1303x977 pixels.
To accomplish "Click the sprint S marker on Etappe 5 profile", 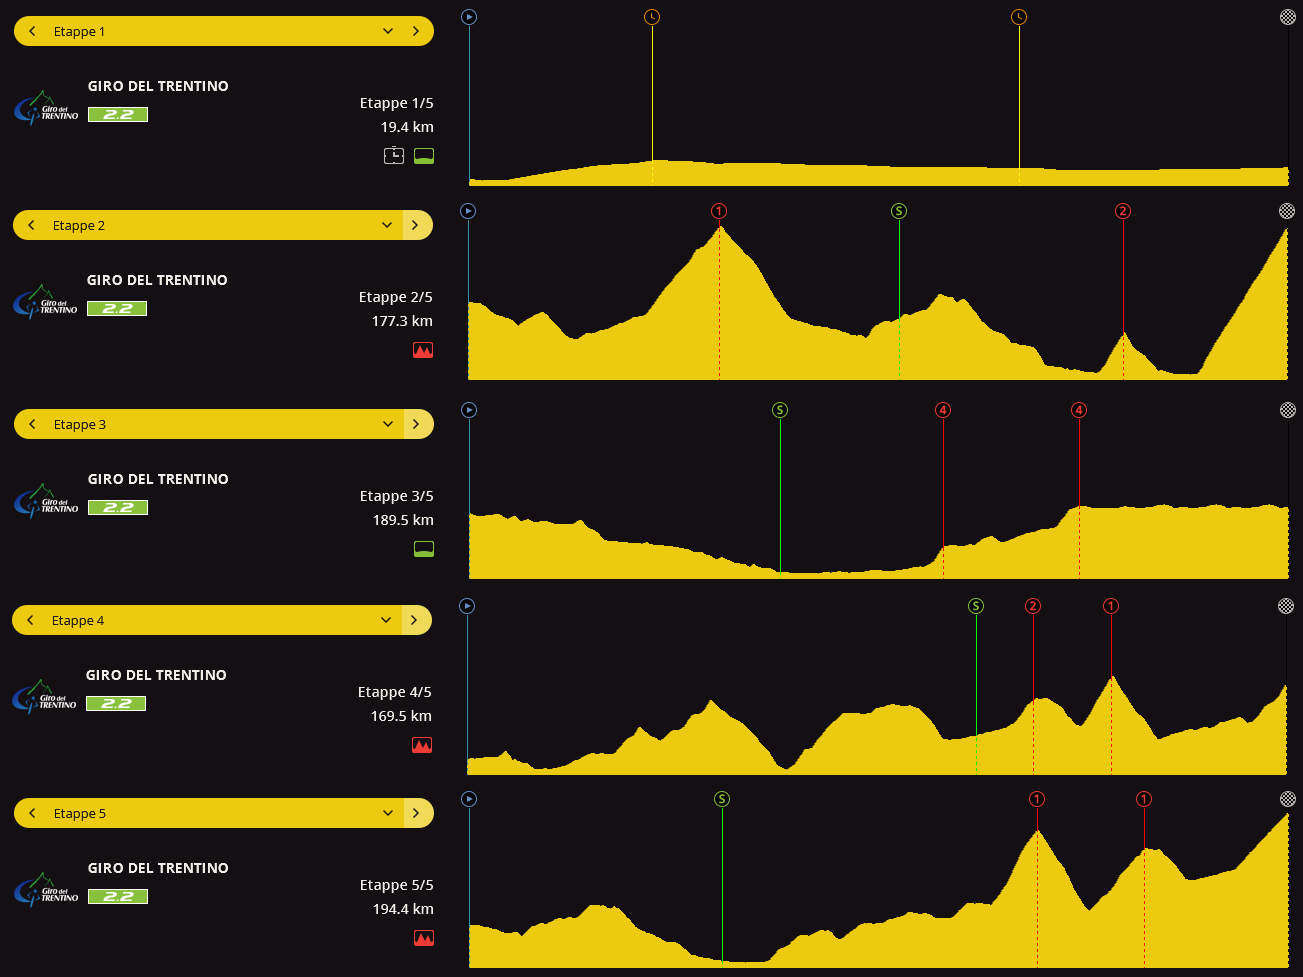I will point(722,799).
